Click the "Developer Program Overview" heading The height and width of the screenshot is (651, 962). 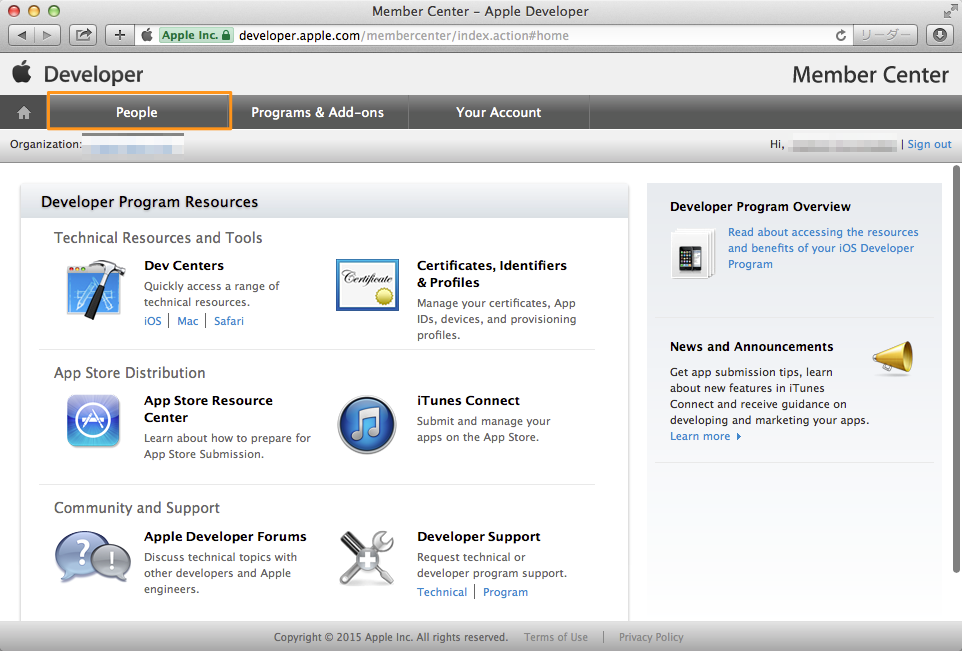[760, 207]
